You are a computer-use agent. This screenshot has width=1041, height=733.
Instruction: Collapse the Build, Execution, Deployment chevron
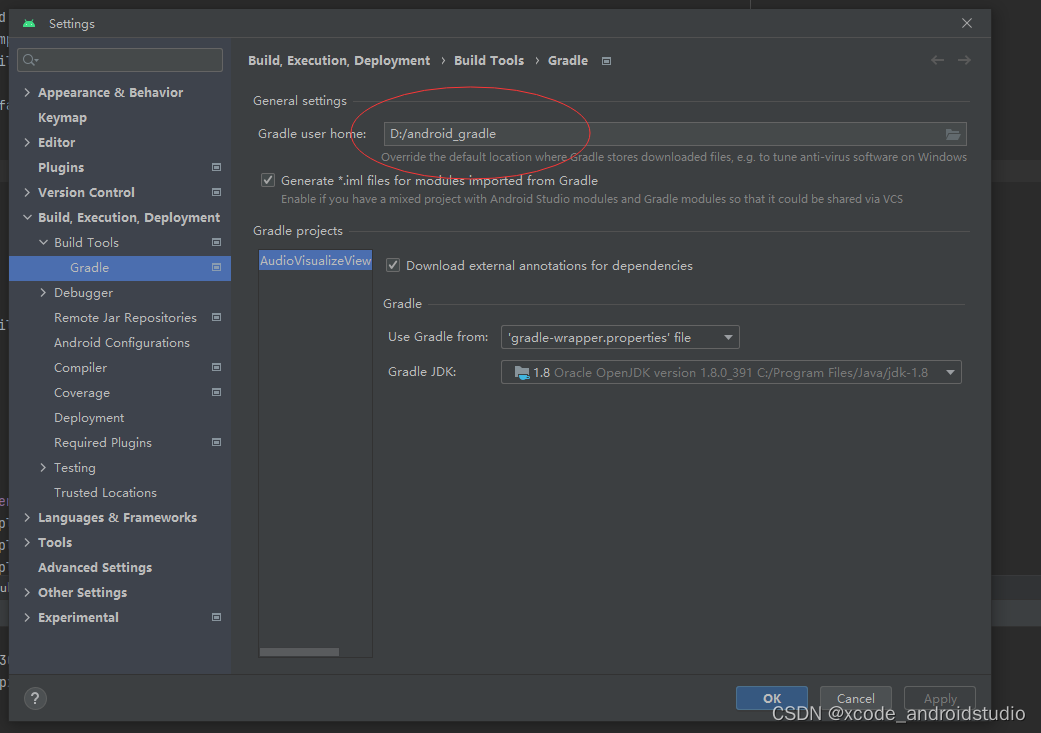point(27,217)
